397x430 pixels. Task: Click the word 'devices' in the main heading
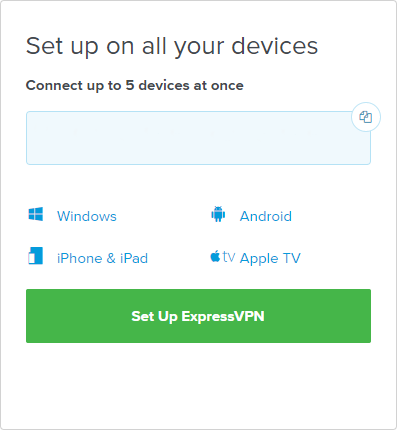(275, 46)
